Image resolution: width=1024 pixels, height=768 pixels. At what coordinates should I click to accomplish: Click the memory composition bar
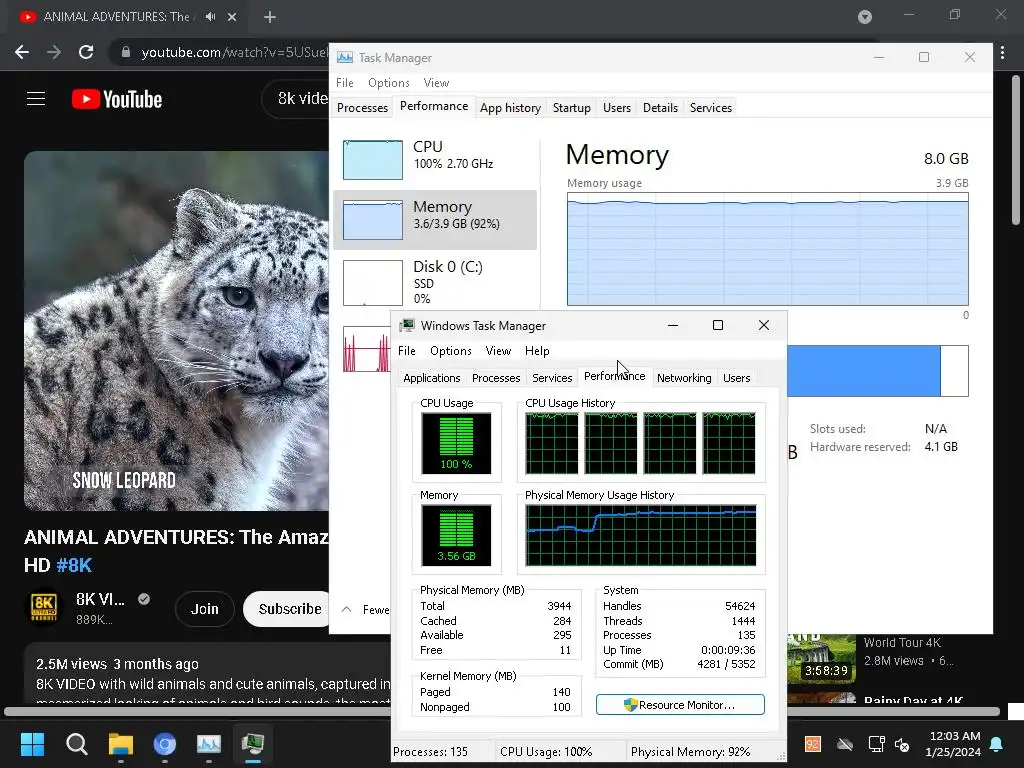877,371
